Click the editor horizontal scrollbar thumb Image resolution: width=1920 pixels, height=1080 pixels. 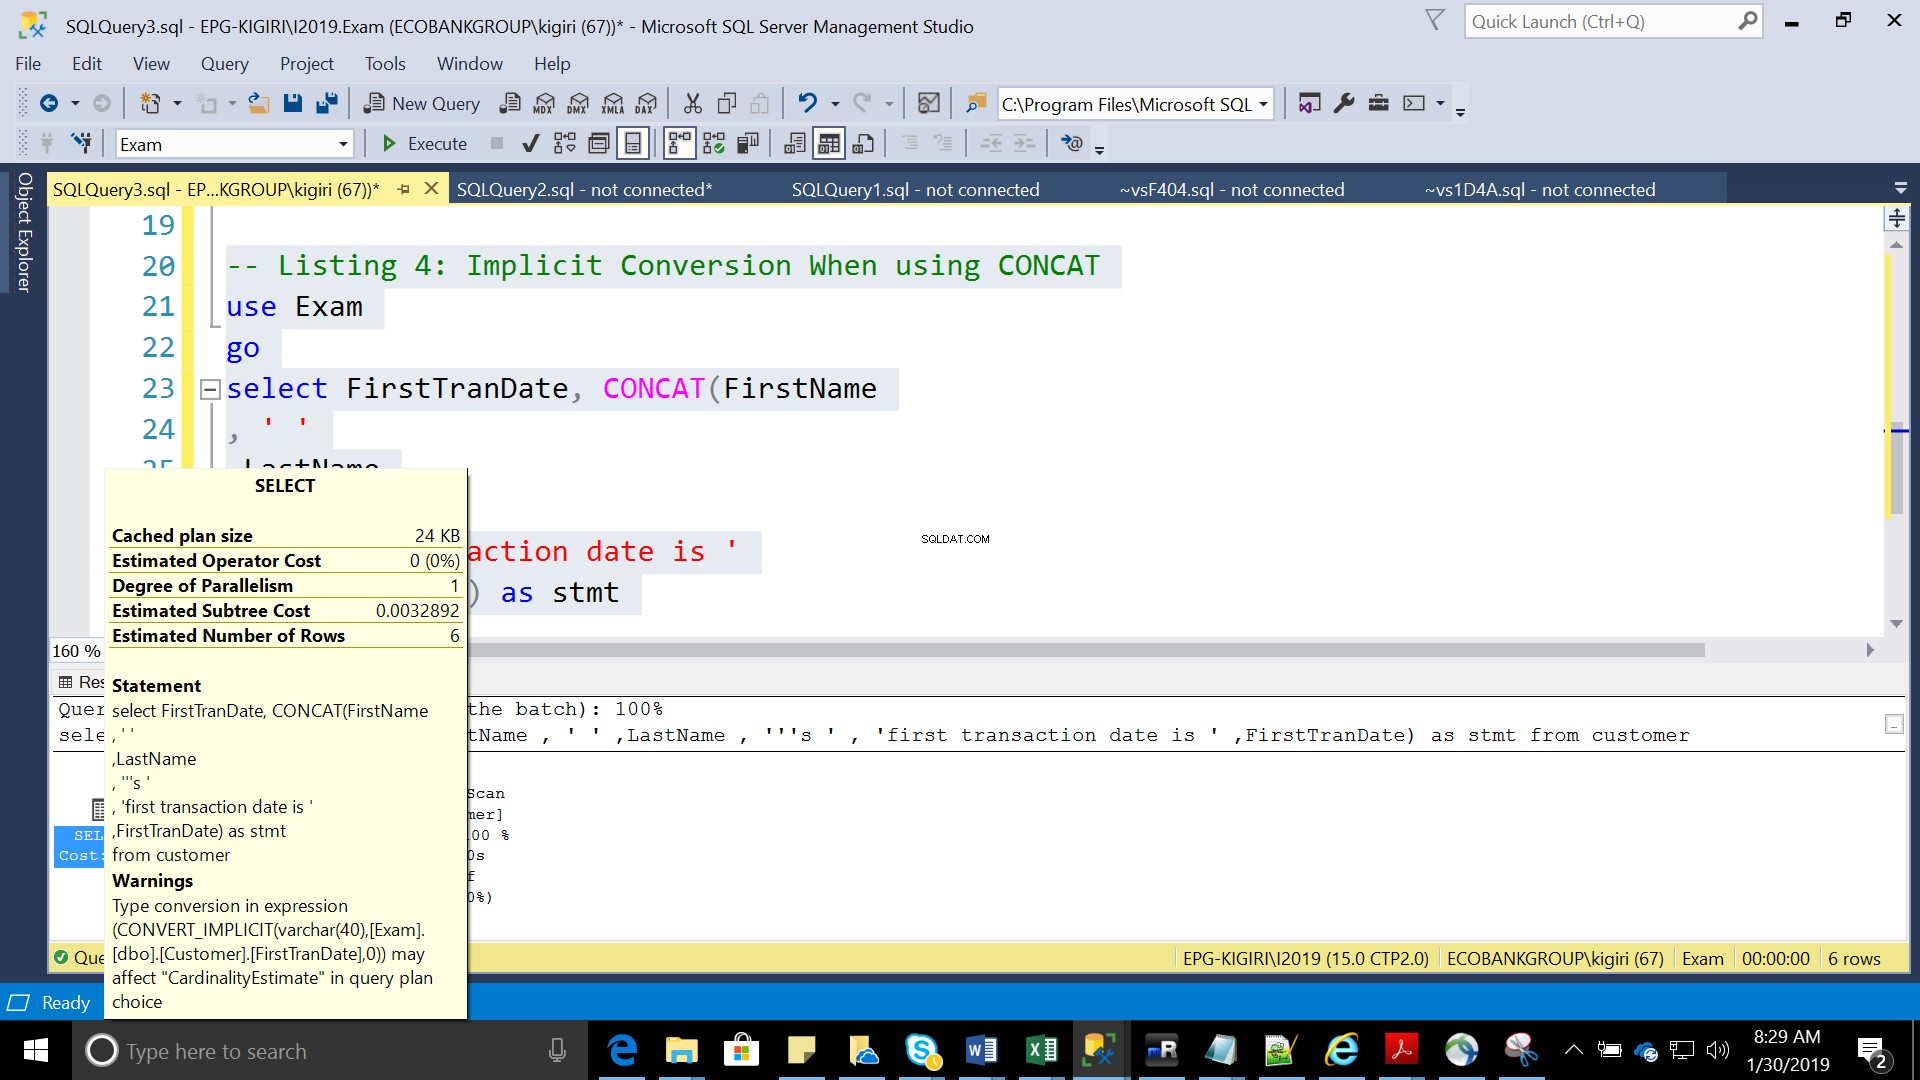(1085, 650)
